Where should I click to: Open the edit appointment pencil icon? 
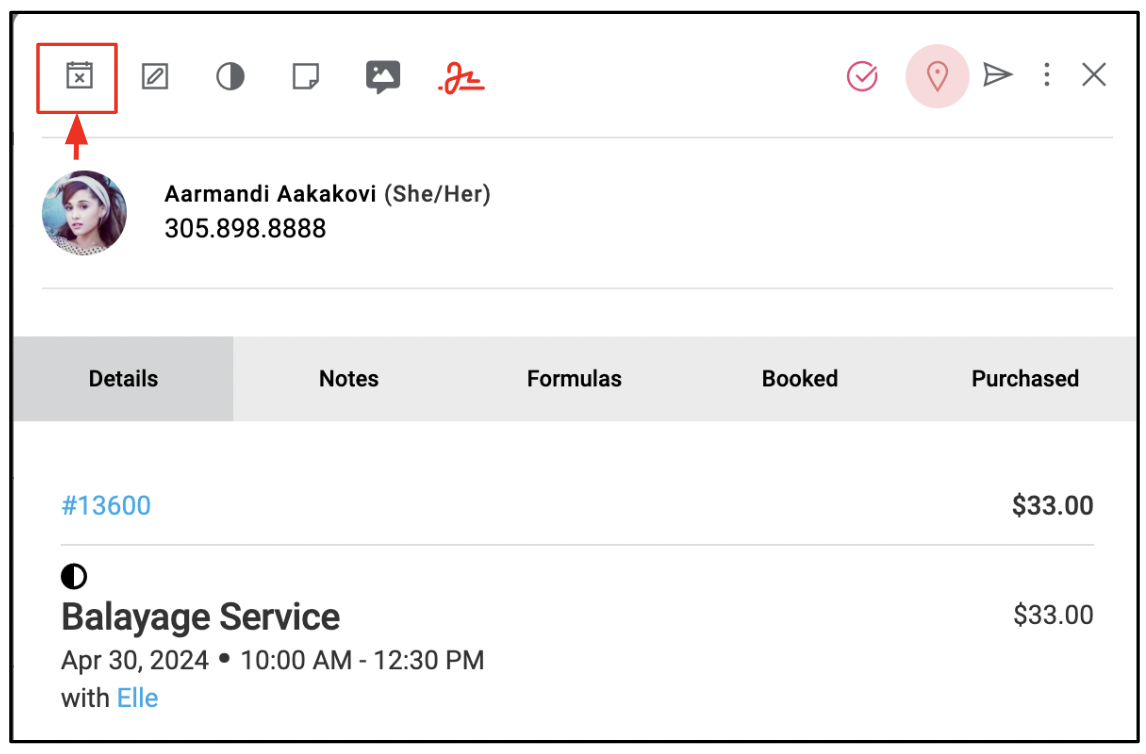pos(155,76)
